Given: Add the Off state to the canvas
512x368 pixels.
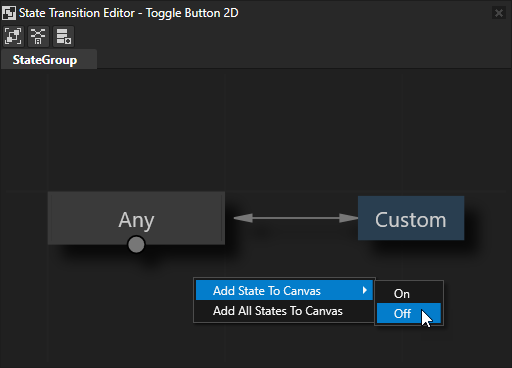Looking at the screenshot, I should (x=409, y=313).
